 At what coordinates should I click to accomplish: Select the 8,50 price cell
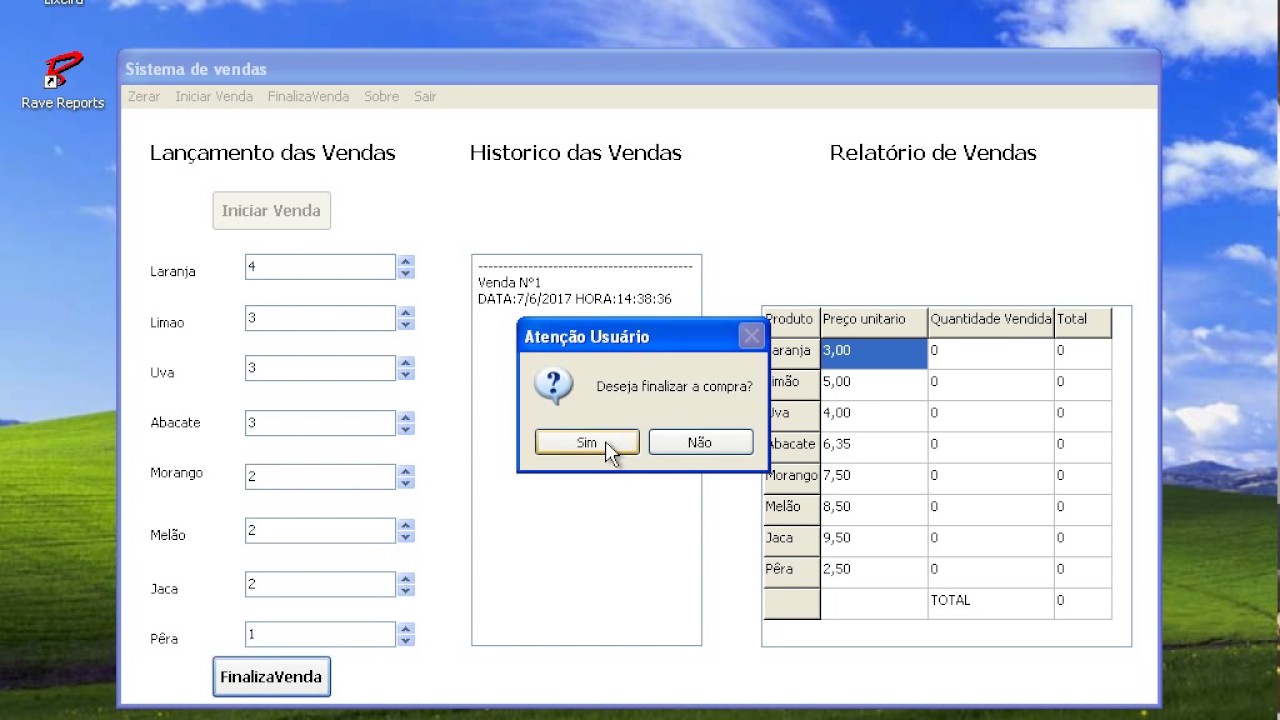tap(874, 509)
